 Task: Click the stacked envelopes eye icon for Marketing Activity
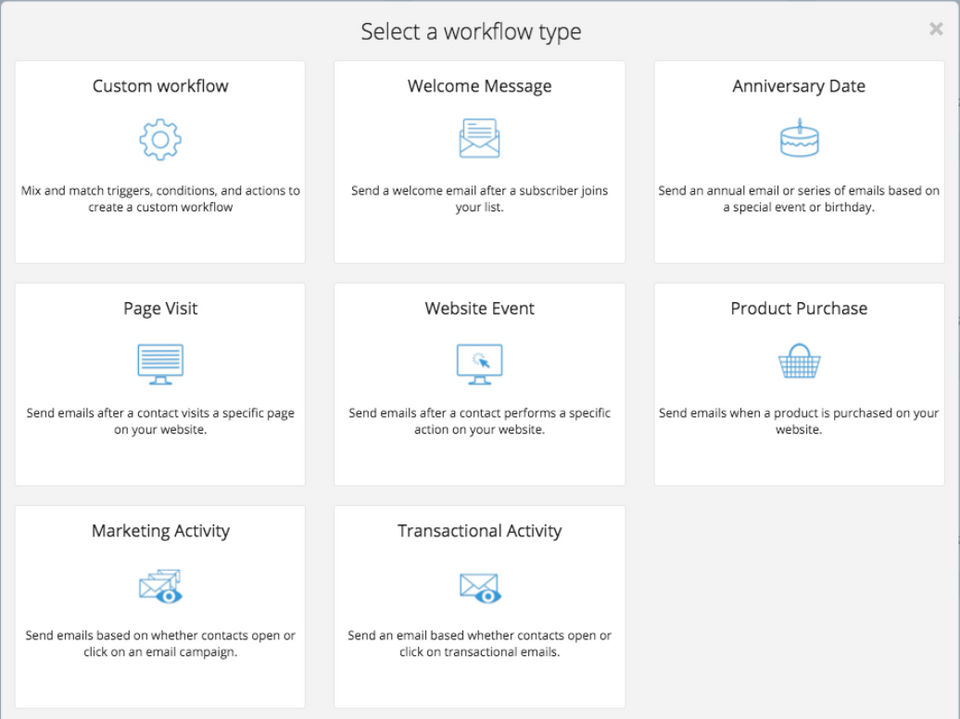[160, 586]
